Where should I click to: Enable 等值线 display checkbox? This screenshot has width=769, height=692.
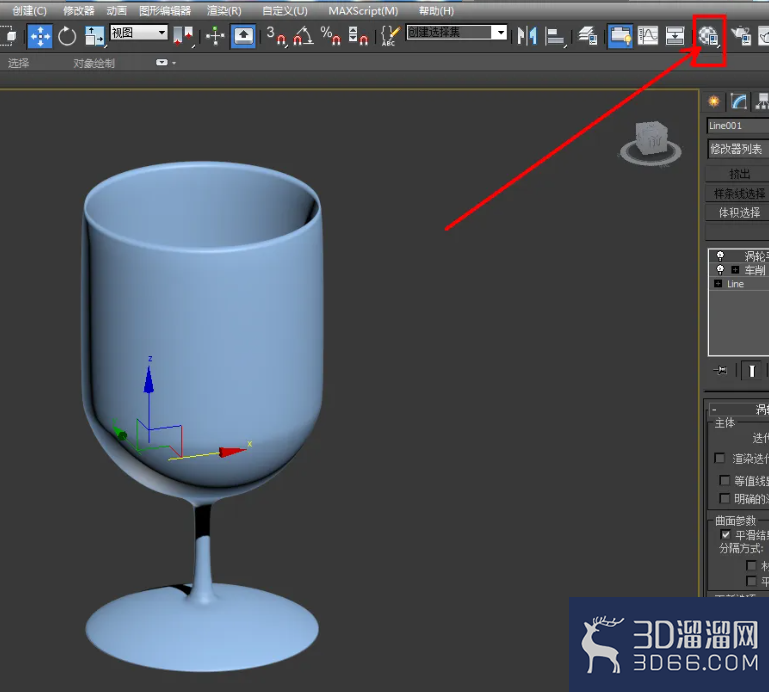(724, 480)
